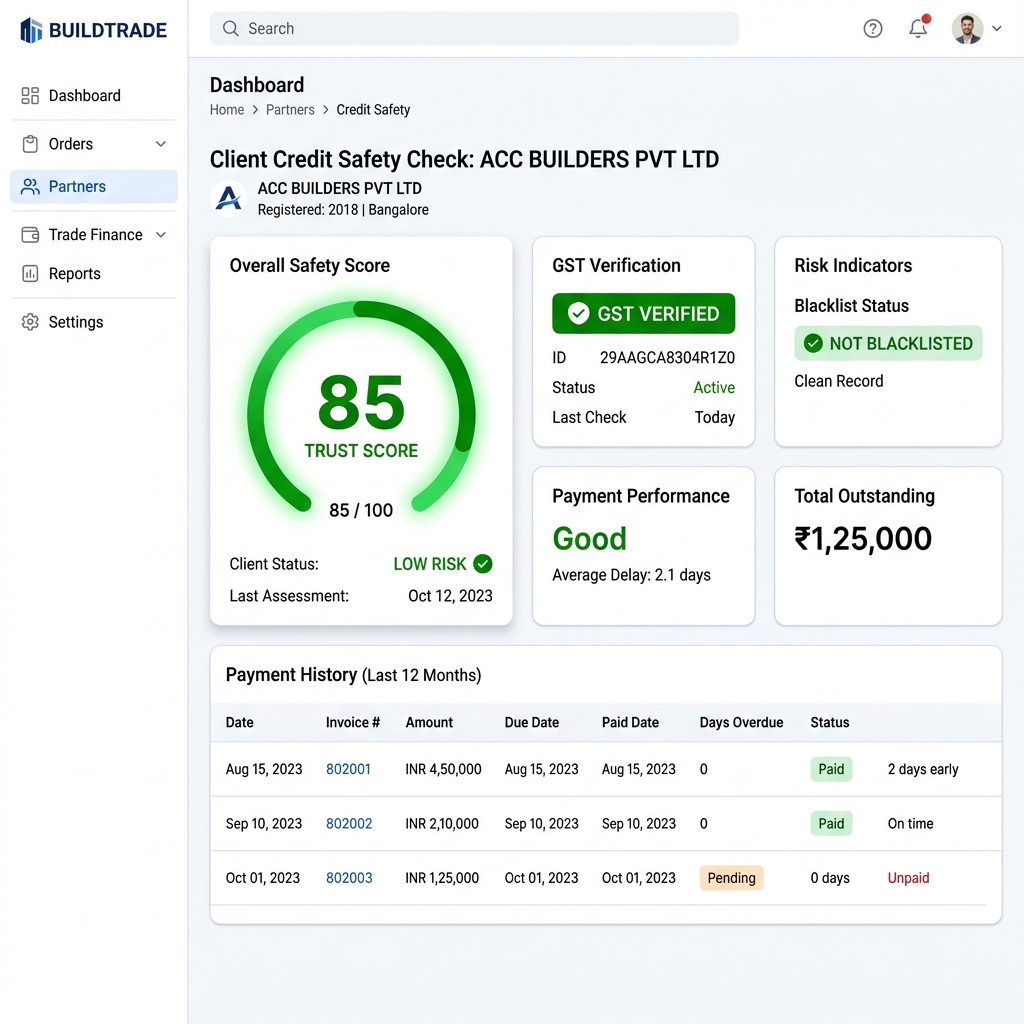Image resolution: width=1024 pixels, height=1024 pixels.
Task: Open the user account dropdown arrow
Action: tap(997, 29)
